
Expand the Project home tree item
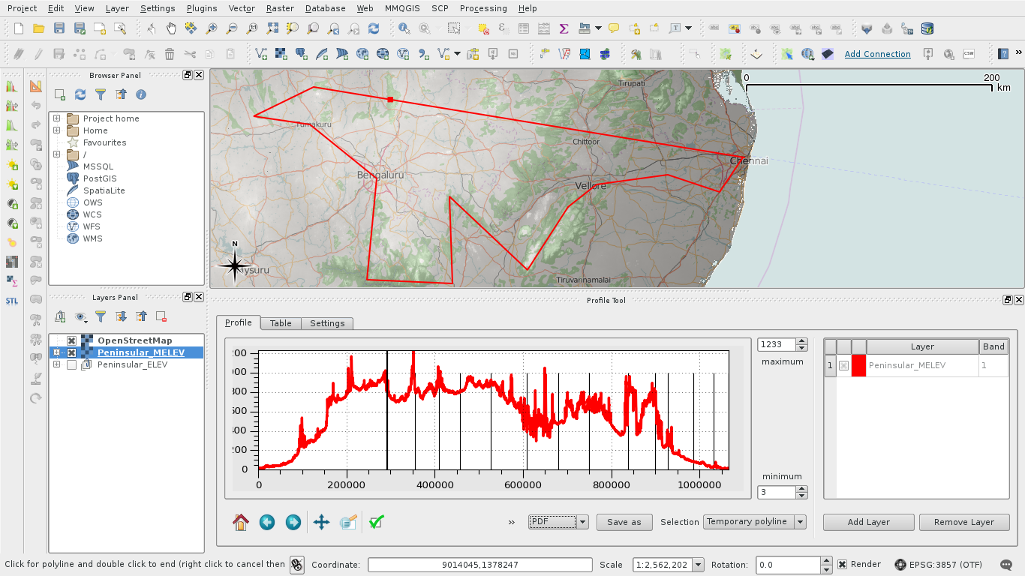coord(57,119)
